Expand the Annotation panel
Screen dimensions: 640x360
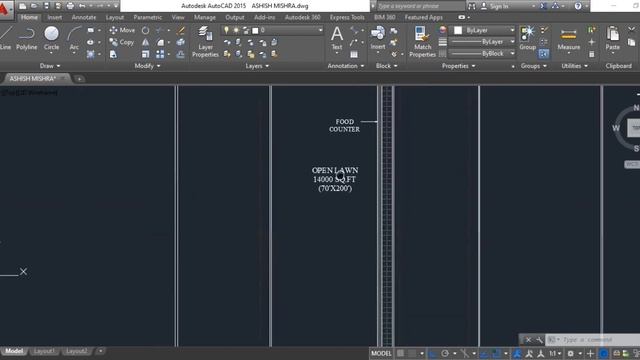coord(346,66)
